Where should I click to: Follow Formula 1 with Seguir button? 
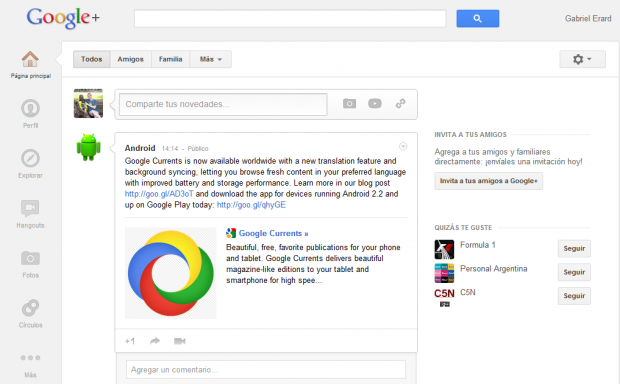coord(574,248)
